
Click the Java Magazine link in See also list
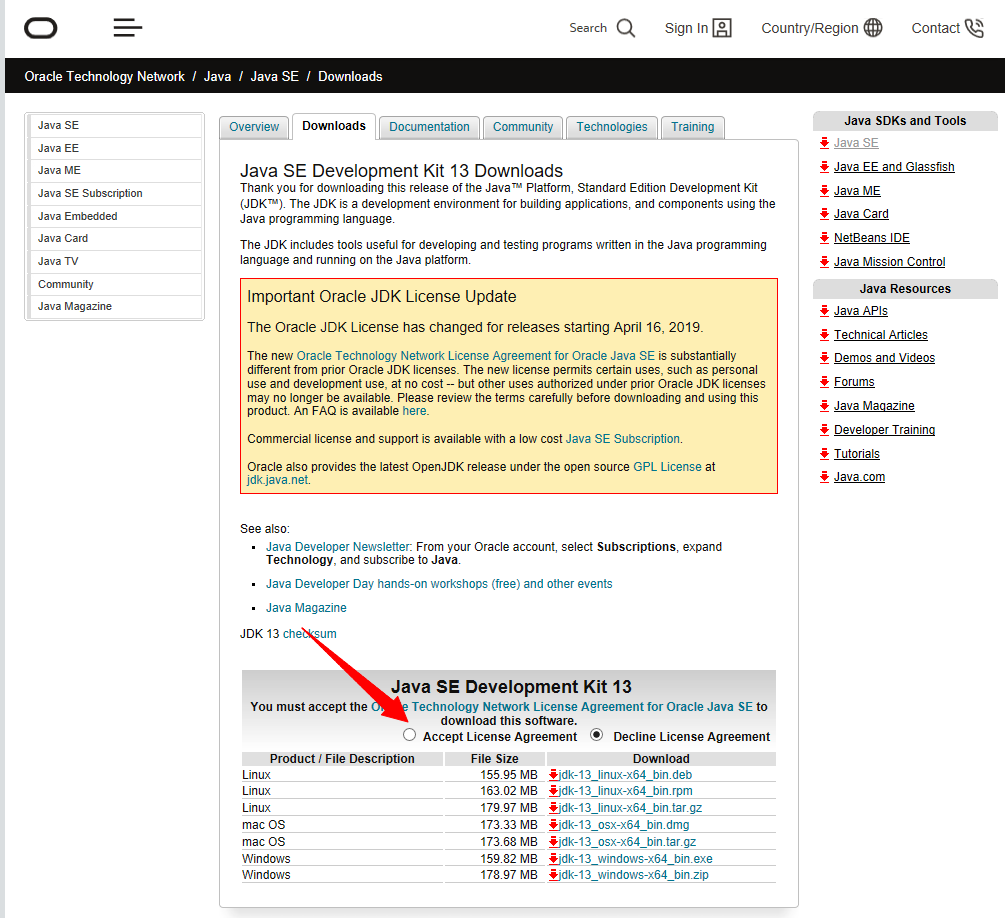(x=306, y=608)
